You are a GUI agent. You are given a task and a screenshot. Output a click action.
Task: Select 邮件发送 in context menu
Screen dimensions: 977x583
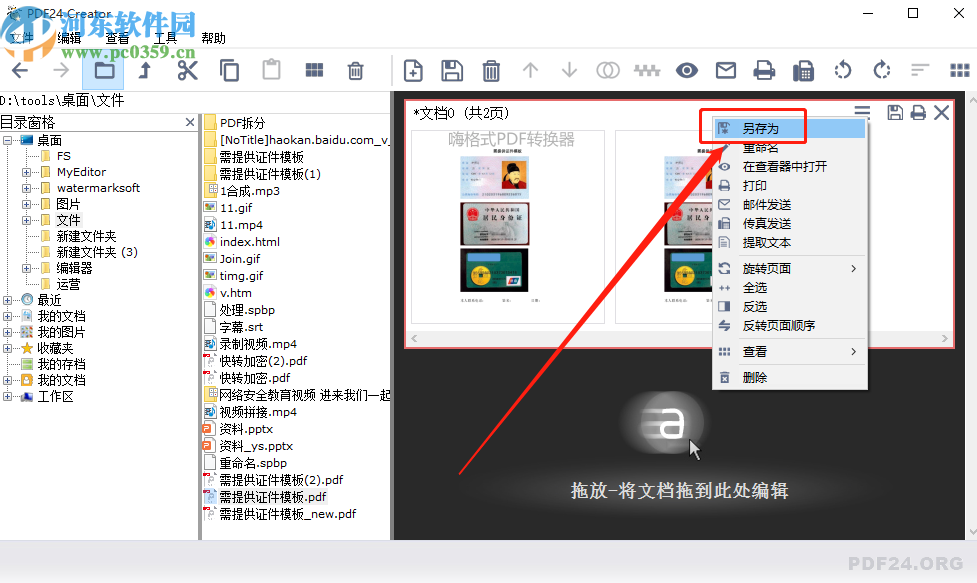(789, 204)
